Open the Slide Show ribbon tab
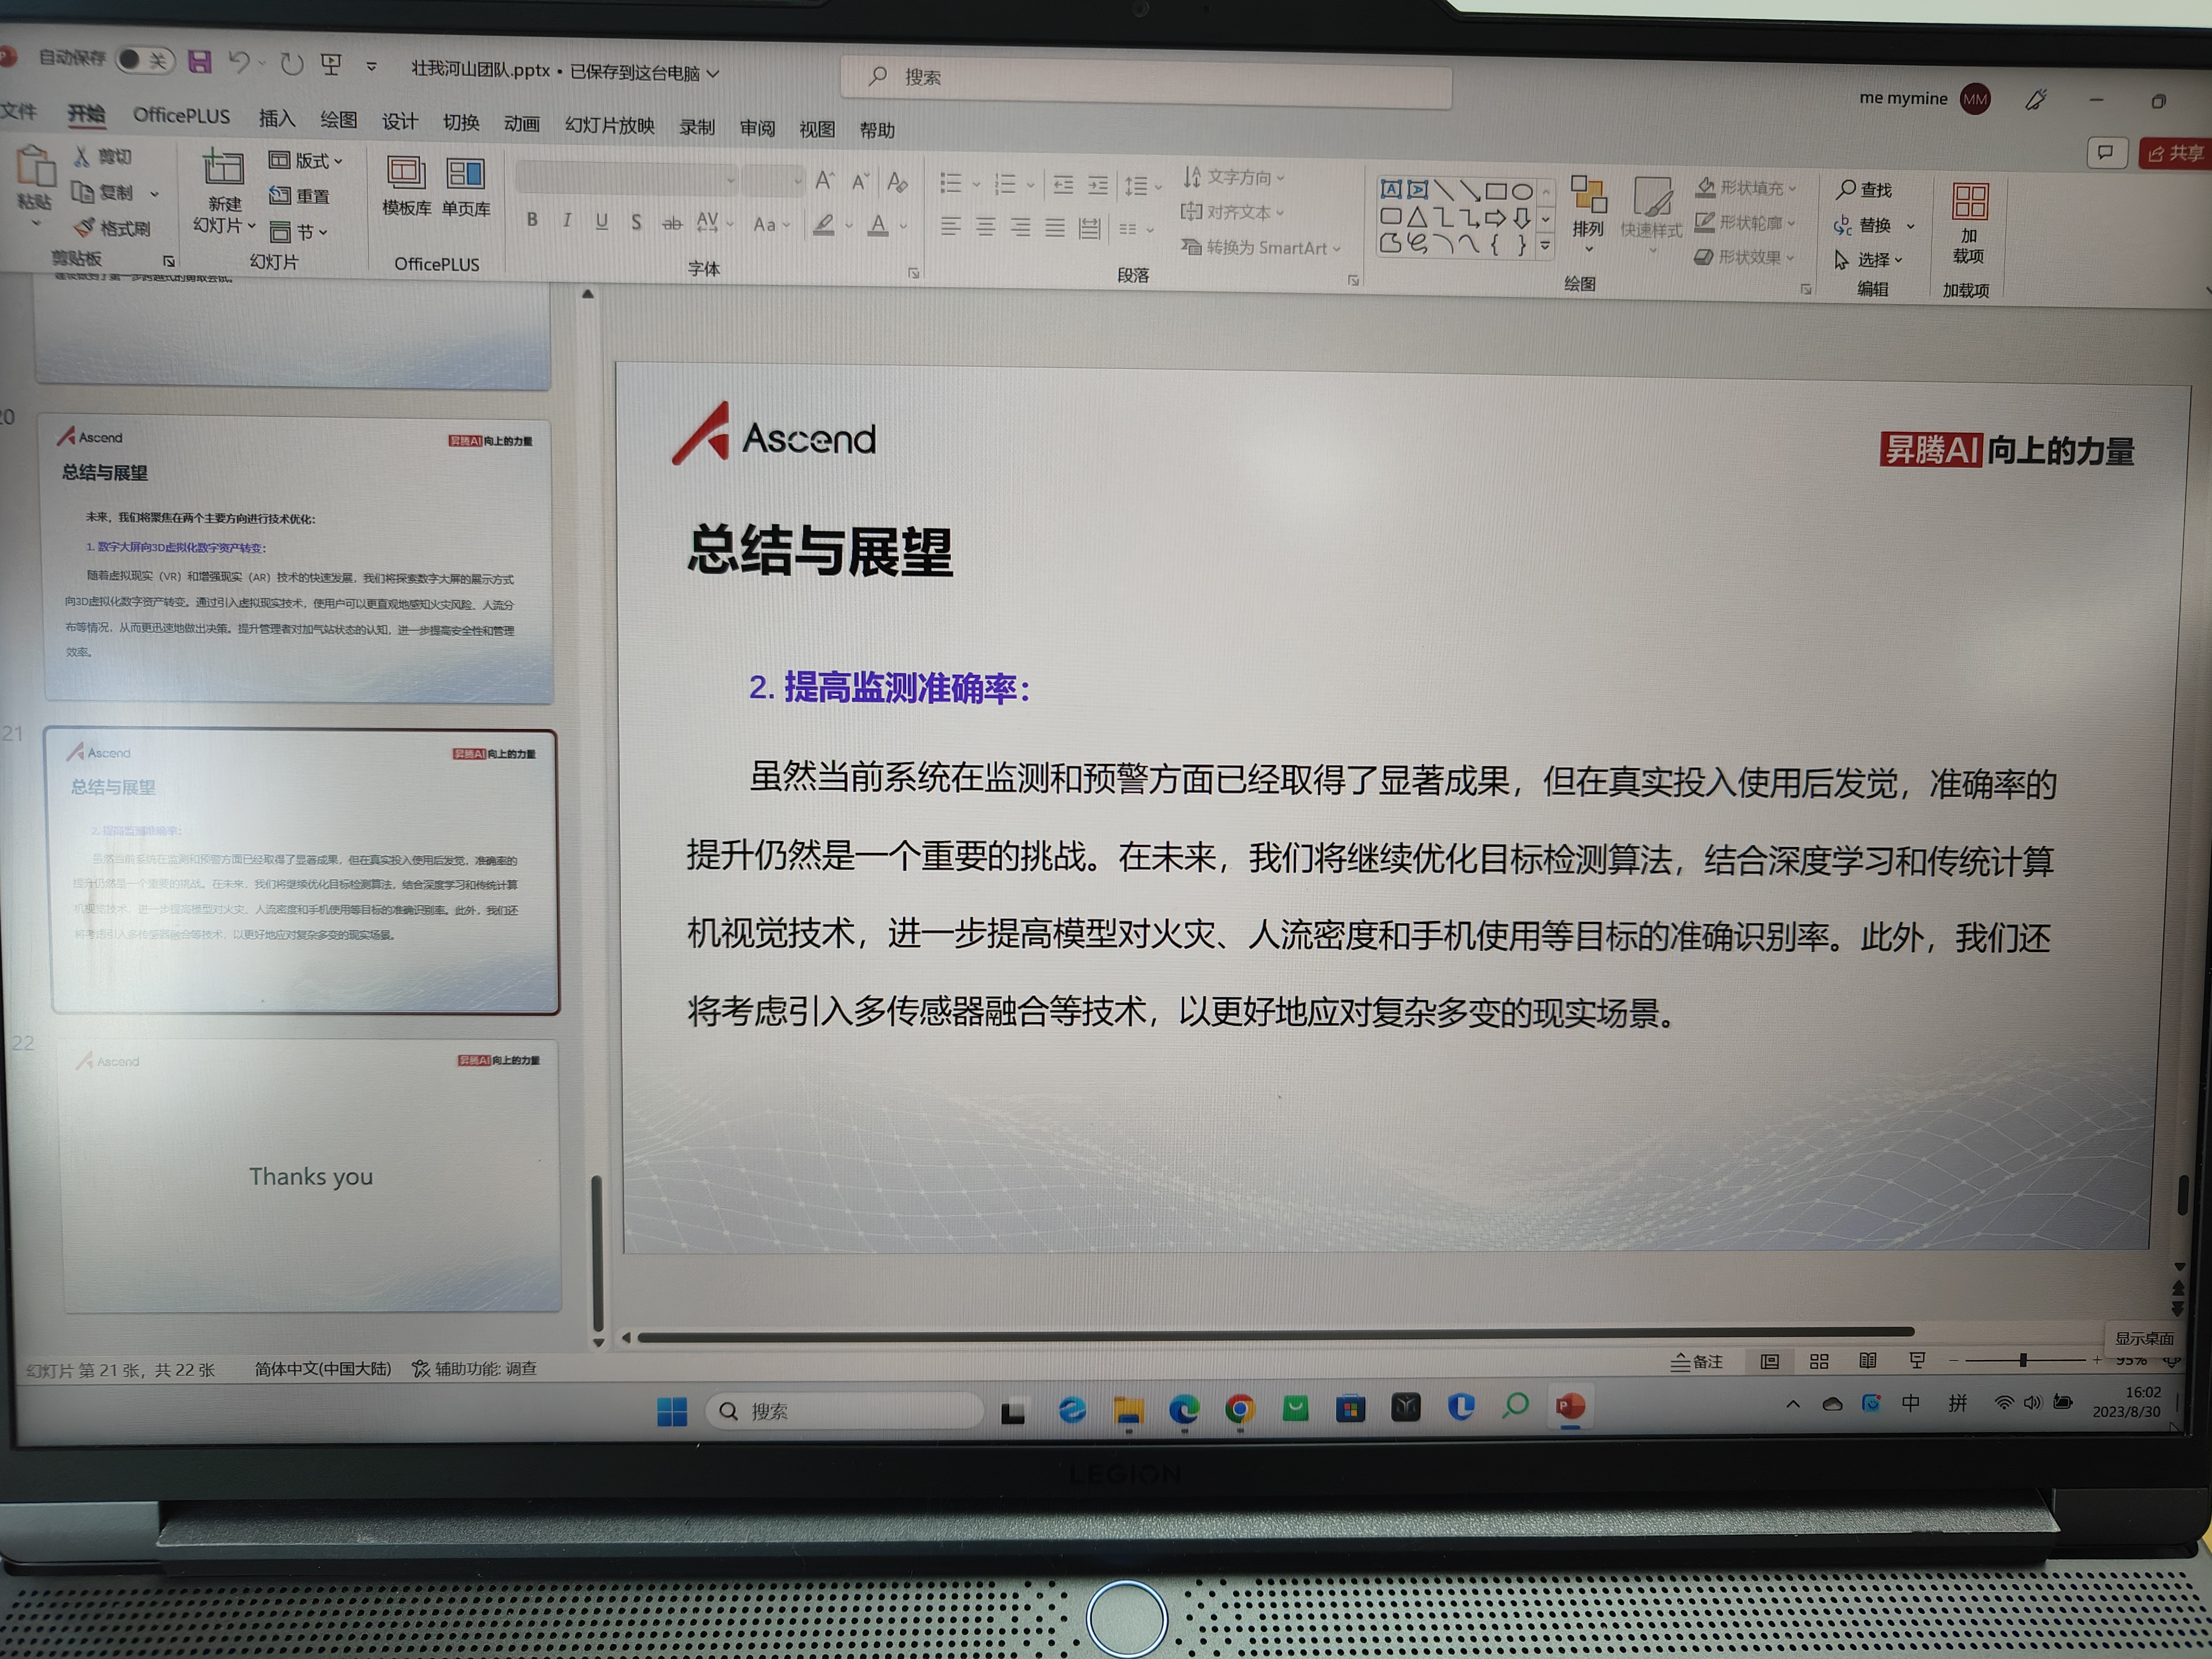The image size is (2212, 1659). 609,125
